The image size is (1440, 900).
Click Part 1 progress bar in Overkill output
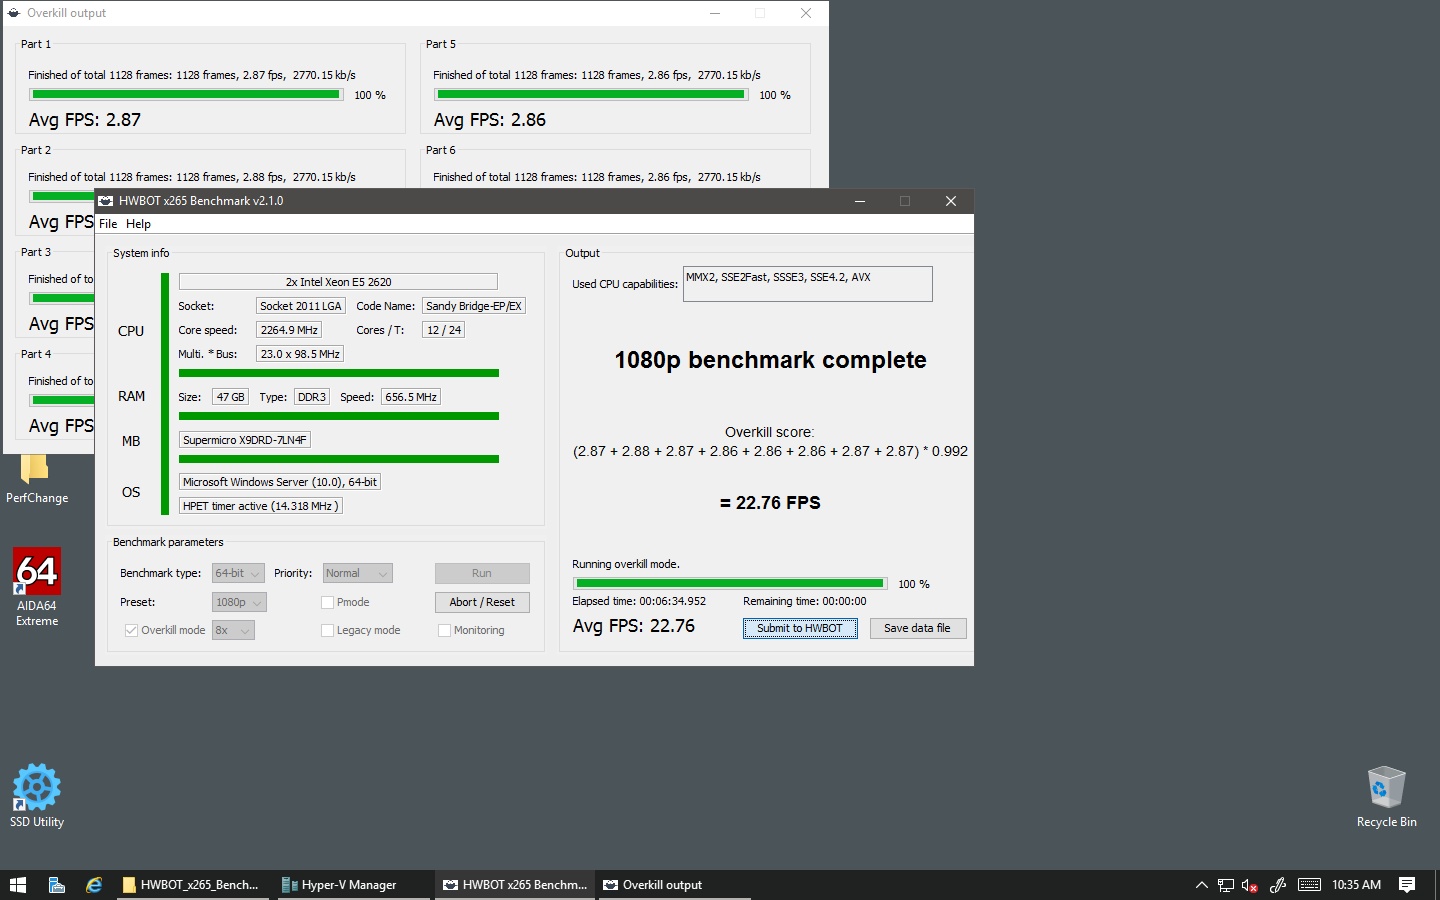click(186, 95)
